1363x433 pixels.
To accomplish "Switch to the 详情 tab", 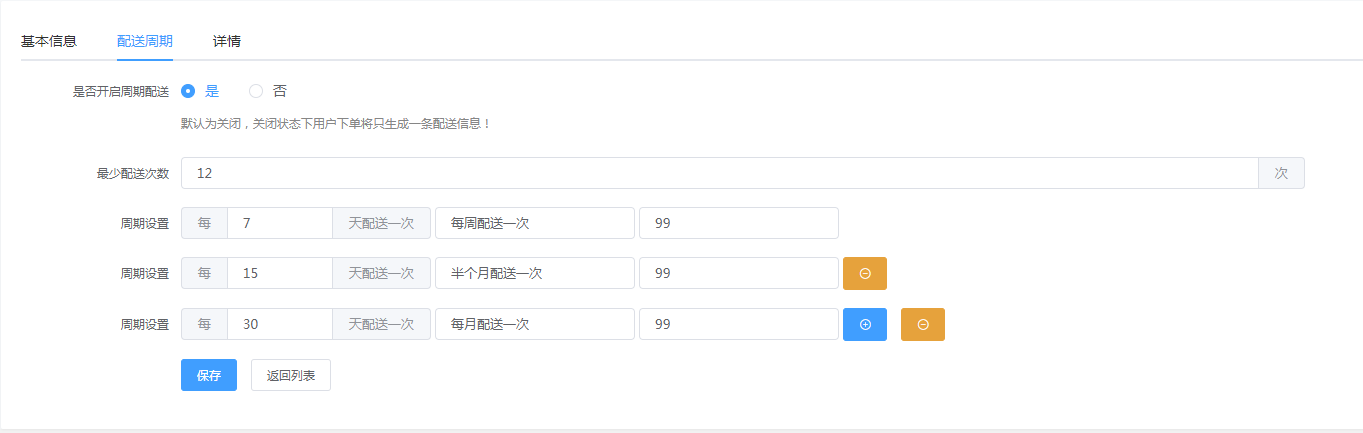I will pyautogui.click(x=227, y=41).
